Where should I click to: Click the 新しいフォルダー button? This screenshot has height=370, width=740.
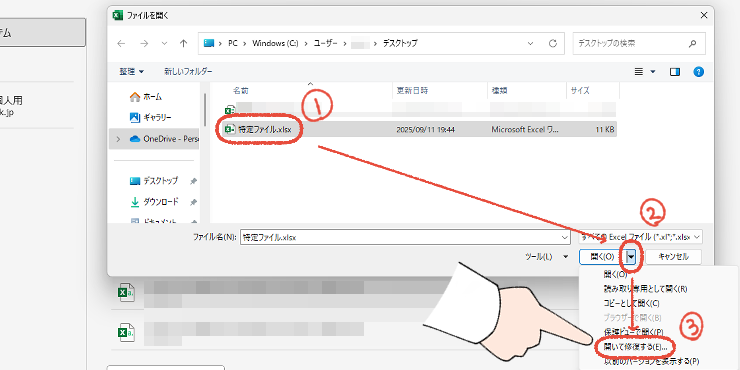(188, 72)
